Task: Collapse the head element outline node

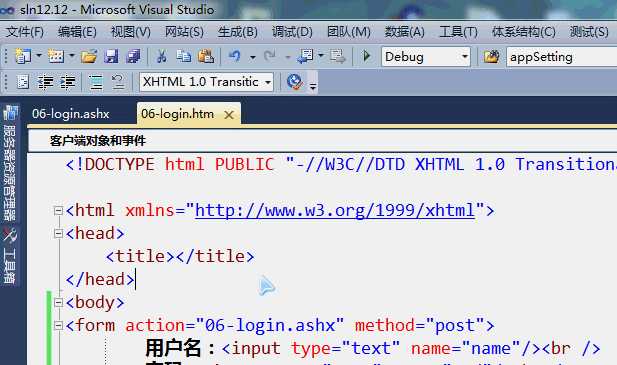Action: (58, 234)
